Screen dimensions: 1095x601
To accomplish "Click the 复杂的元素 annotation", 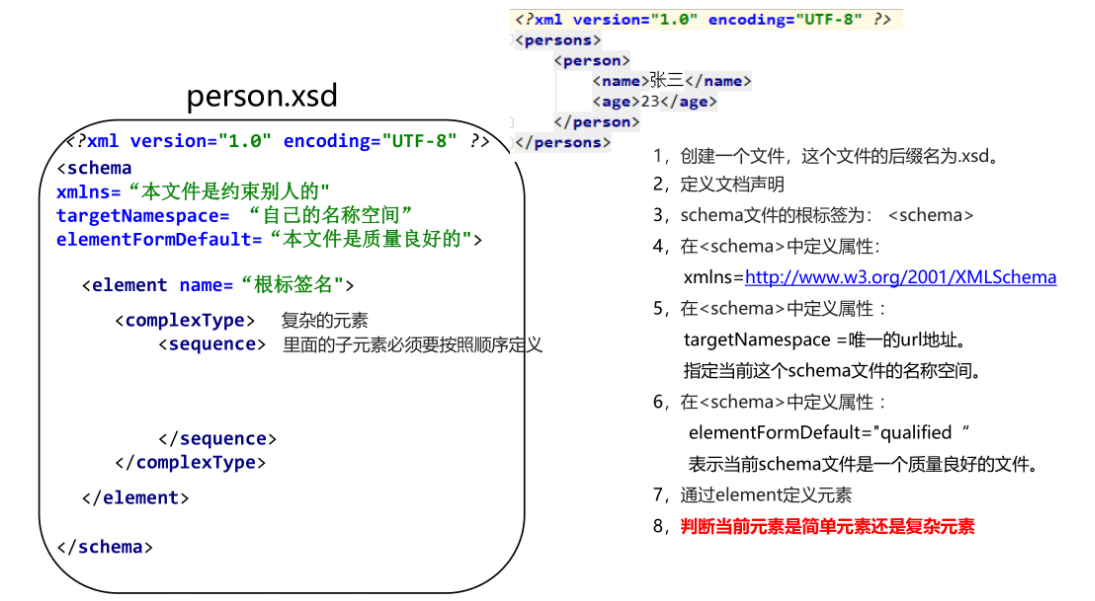I will [324, 320].
